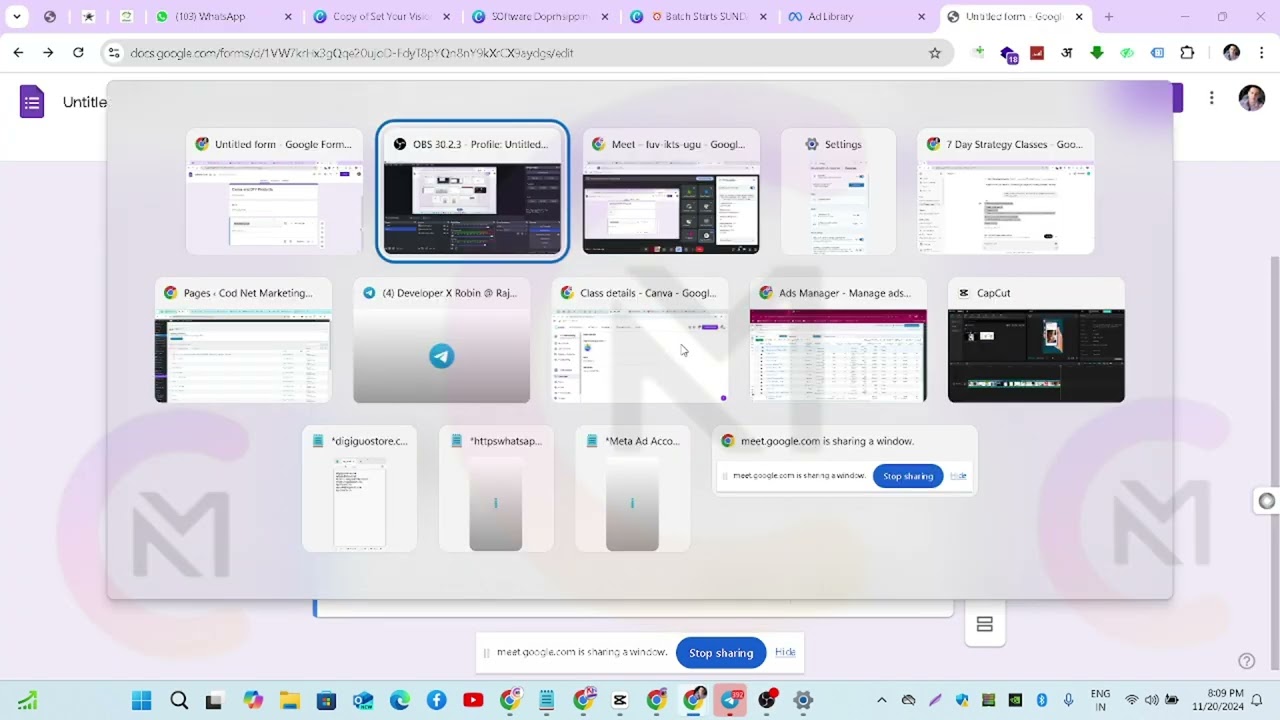
Task: Open YouTube from the taskbar
Action: click(x=473, y=701)
